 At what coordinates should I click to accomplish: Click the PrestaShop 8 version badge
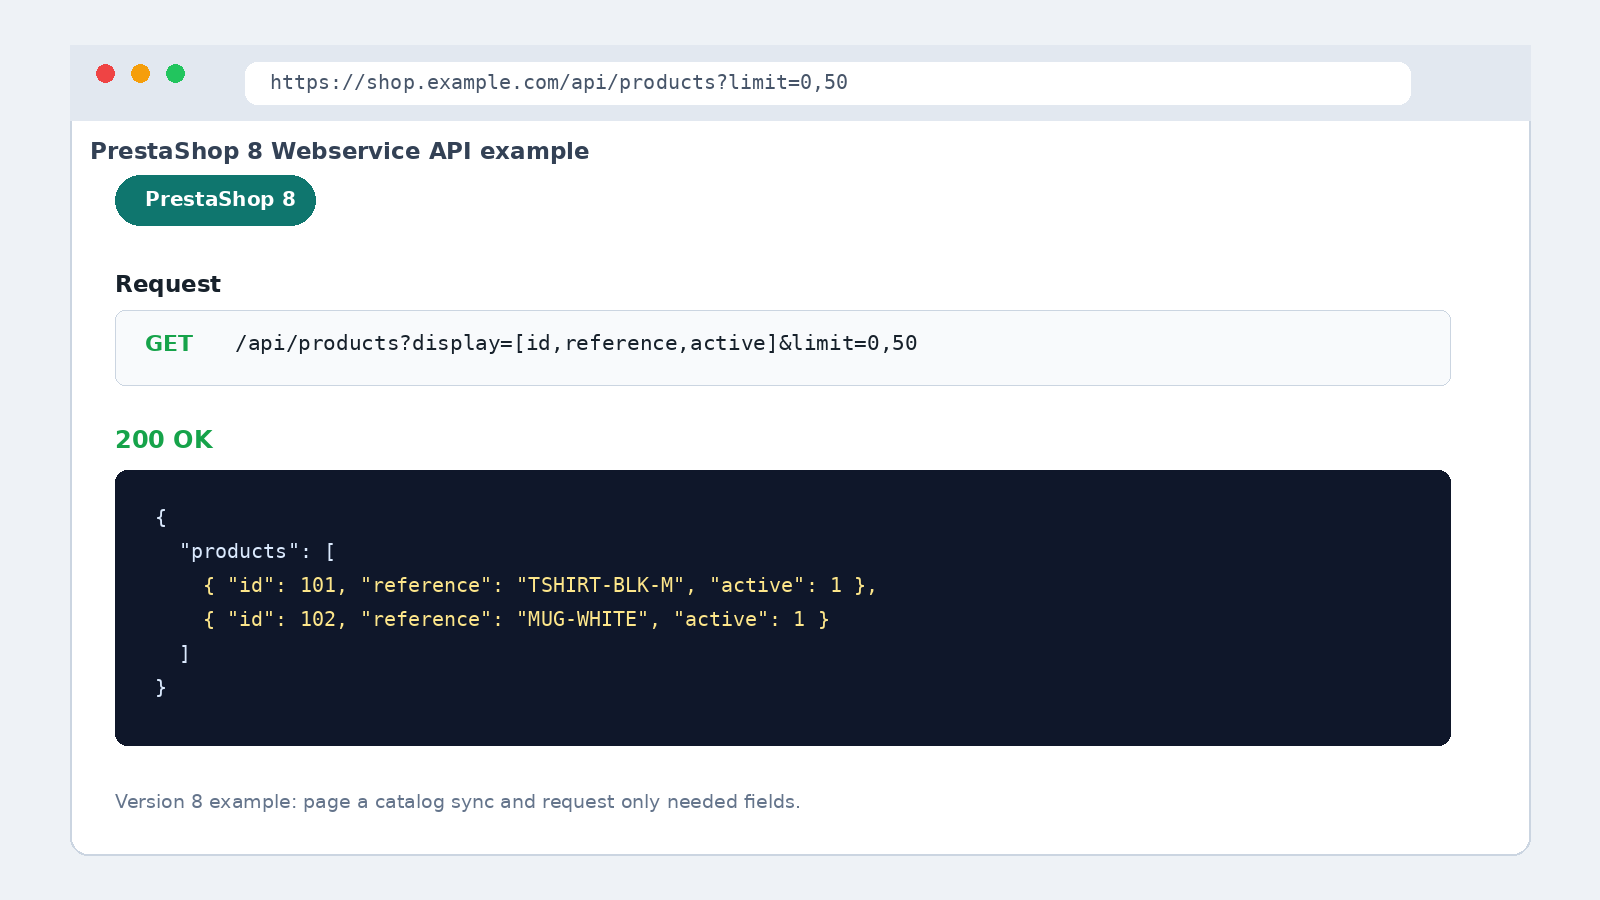pyautogui.click(x=215, y=200)
